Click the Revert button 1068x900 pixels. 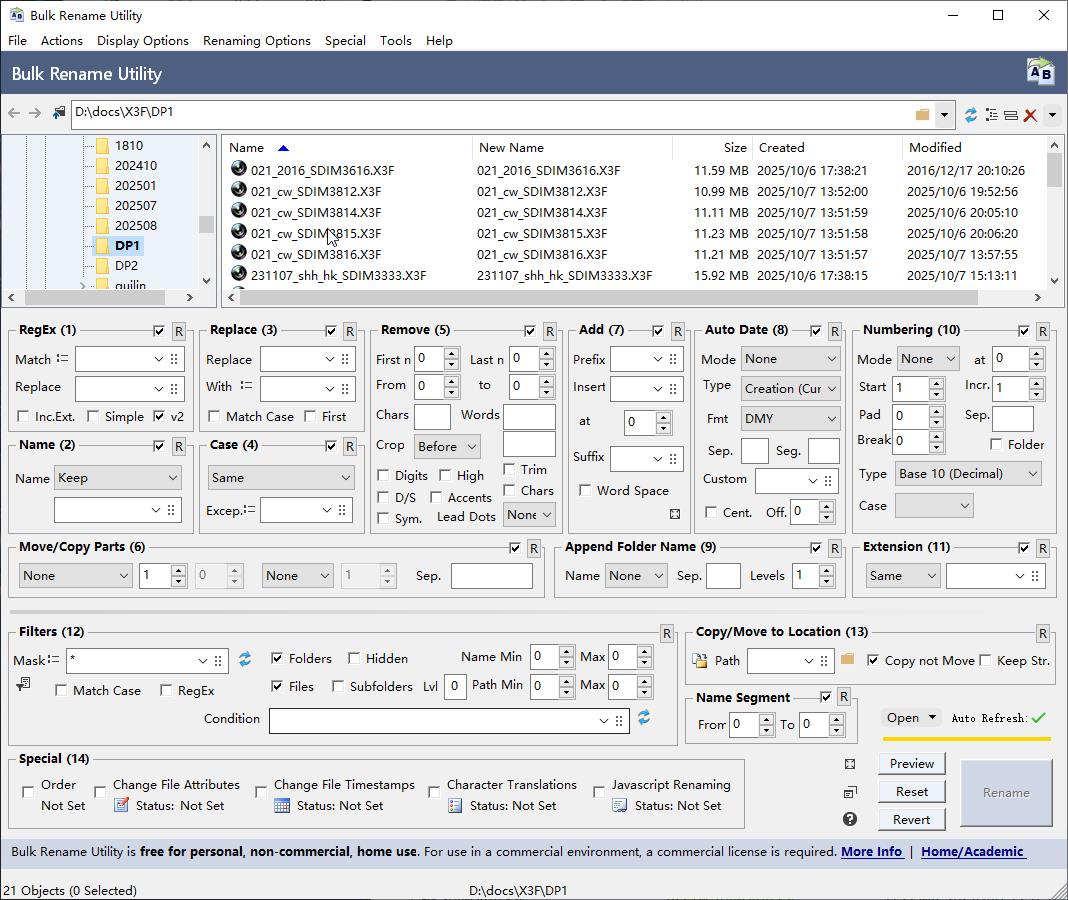tap(911, 820)
